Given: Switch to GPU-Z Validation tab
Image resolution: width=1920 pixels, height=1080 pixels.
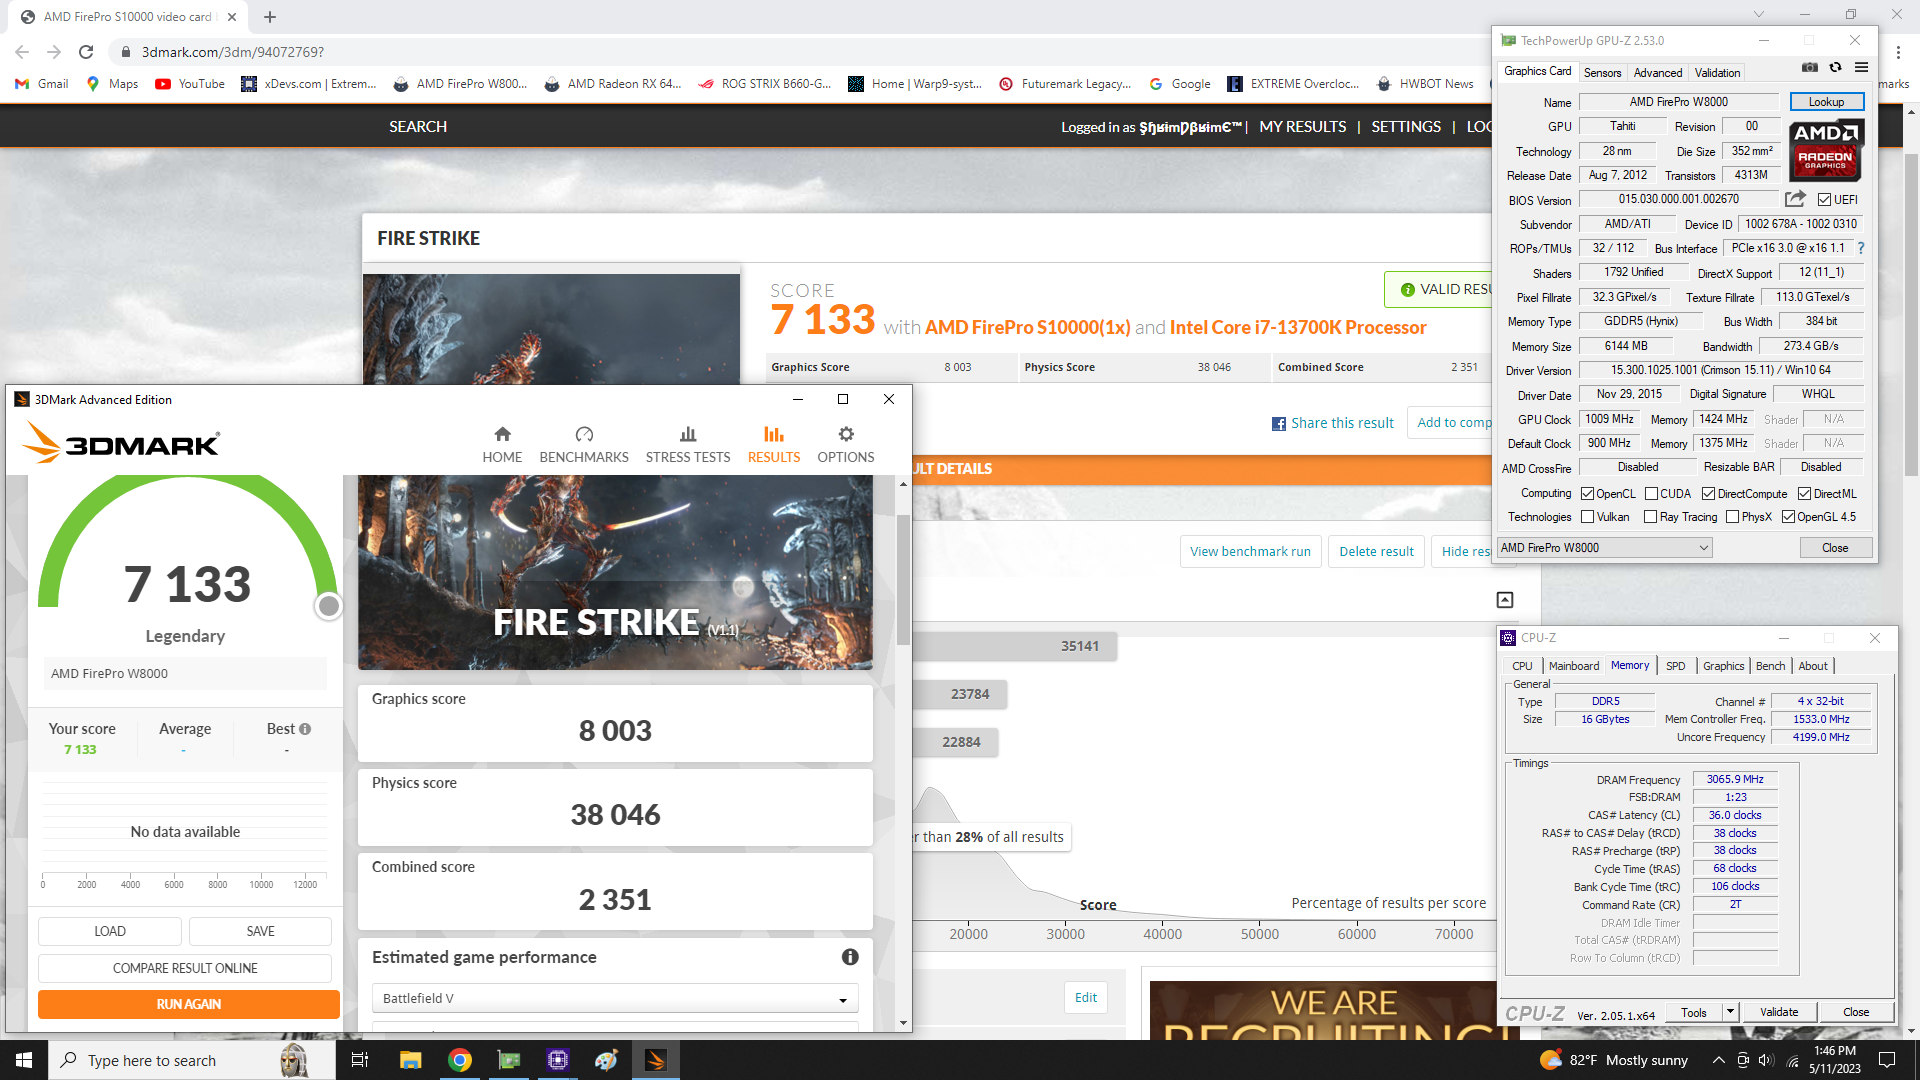Looking at the screenshot, I should (1717, 73).
